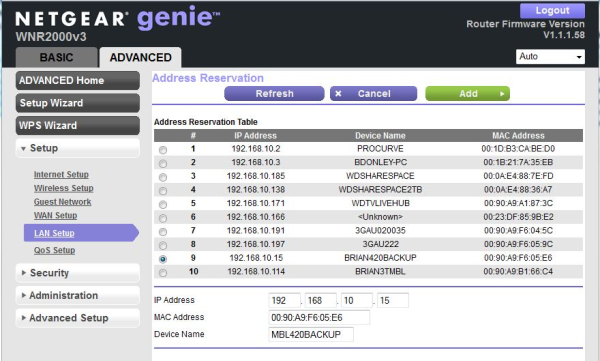
Task: Click the first IP octet field 192
Action: click(284, 301)
